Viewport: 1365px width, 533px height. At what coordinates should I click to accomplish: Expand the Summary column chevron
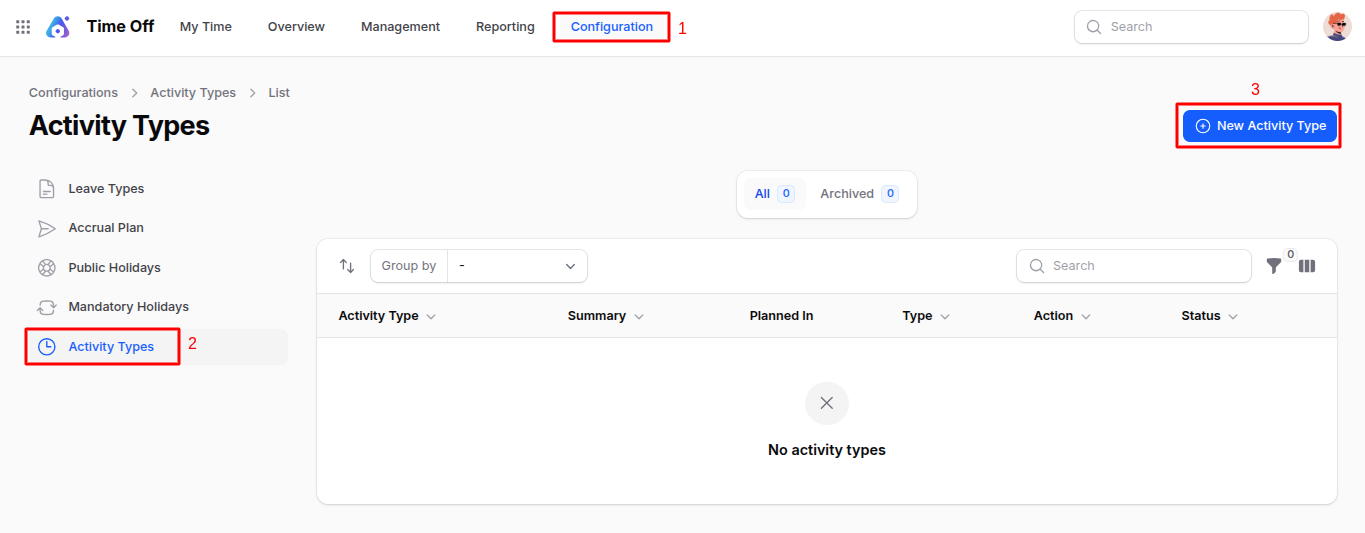point(639,316)
